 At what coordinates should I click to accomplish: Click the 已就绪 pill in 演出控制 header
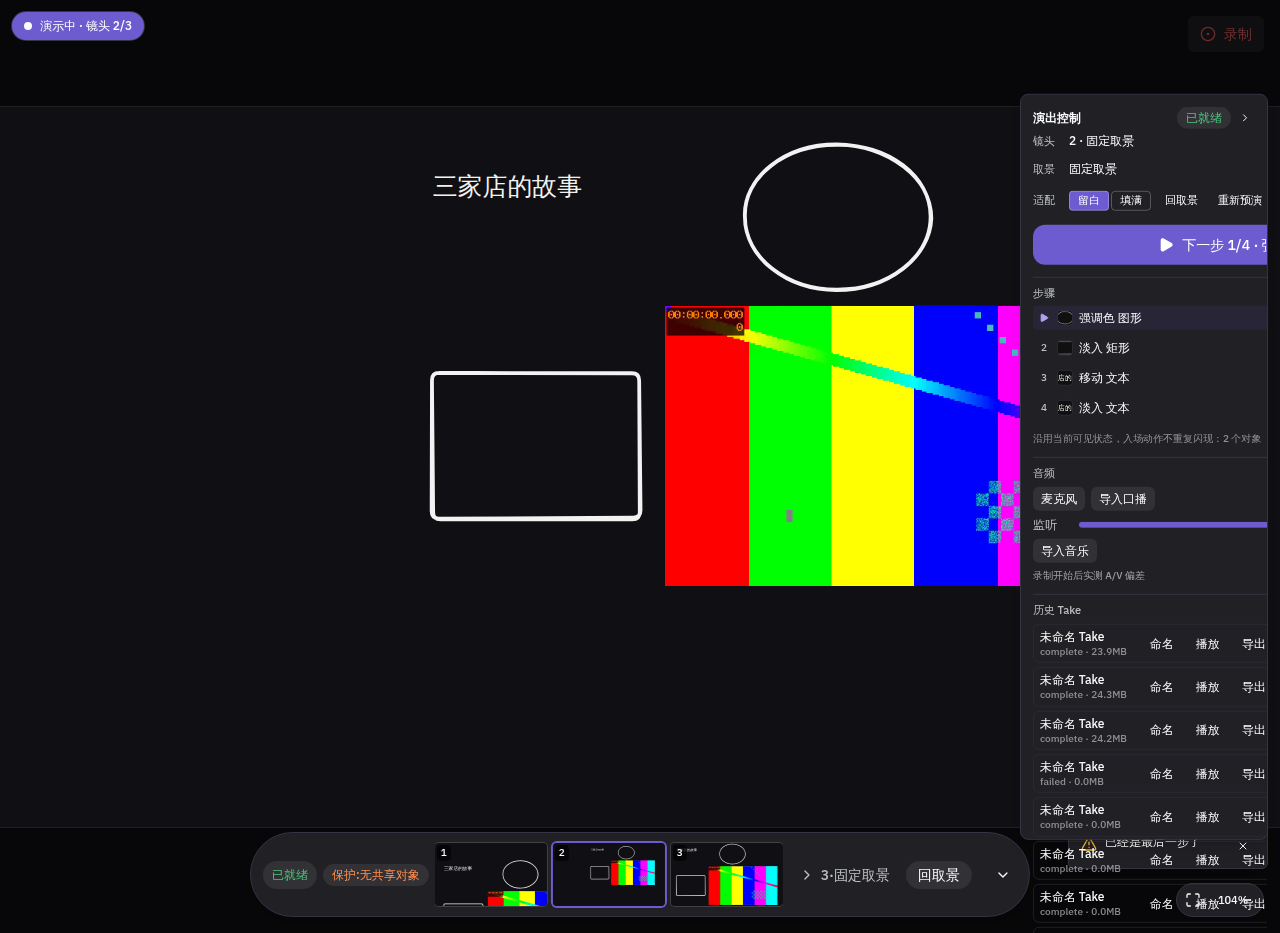(x=1204, y=118)
